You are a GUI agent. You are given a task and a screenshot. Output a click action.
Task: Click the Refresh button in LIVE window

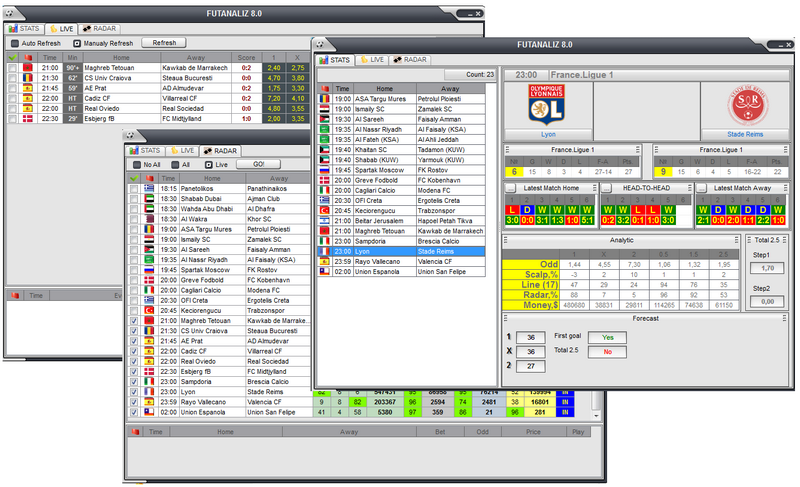(164, 43)
